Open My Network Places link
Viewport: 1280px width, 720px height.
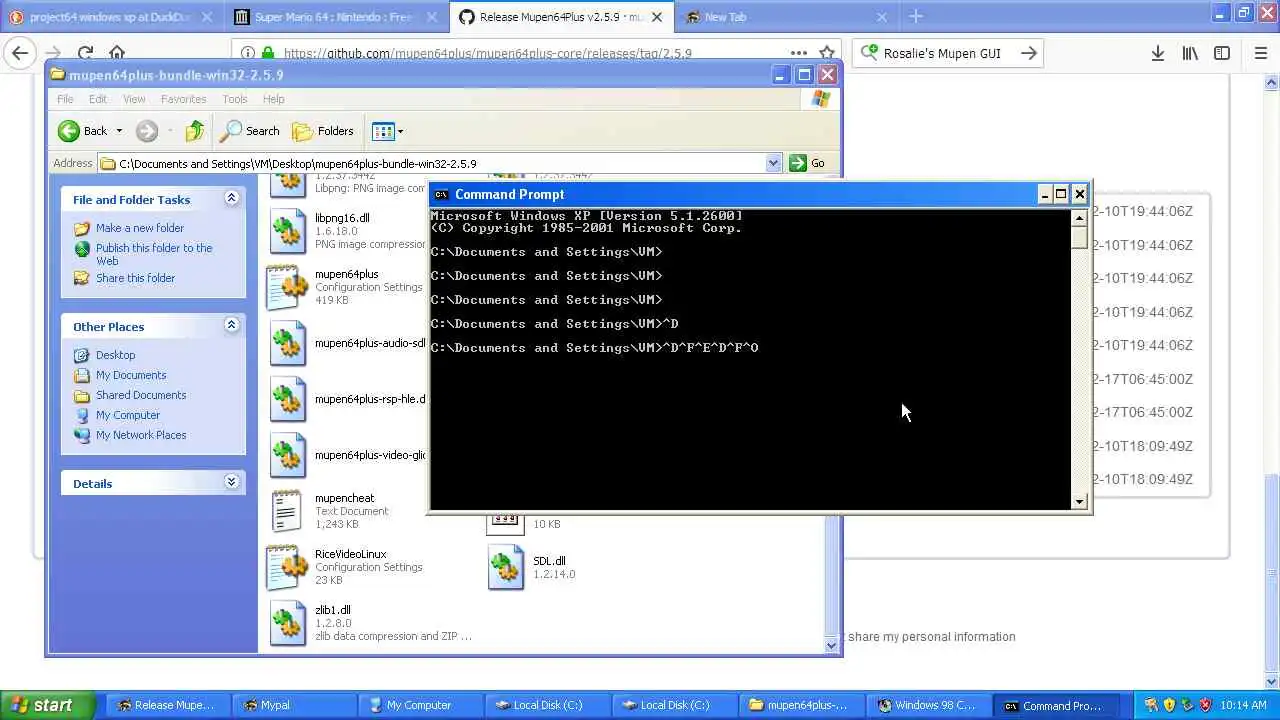pyautogui.click(x=141, y=435)
